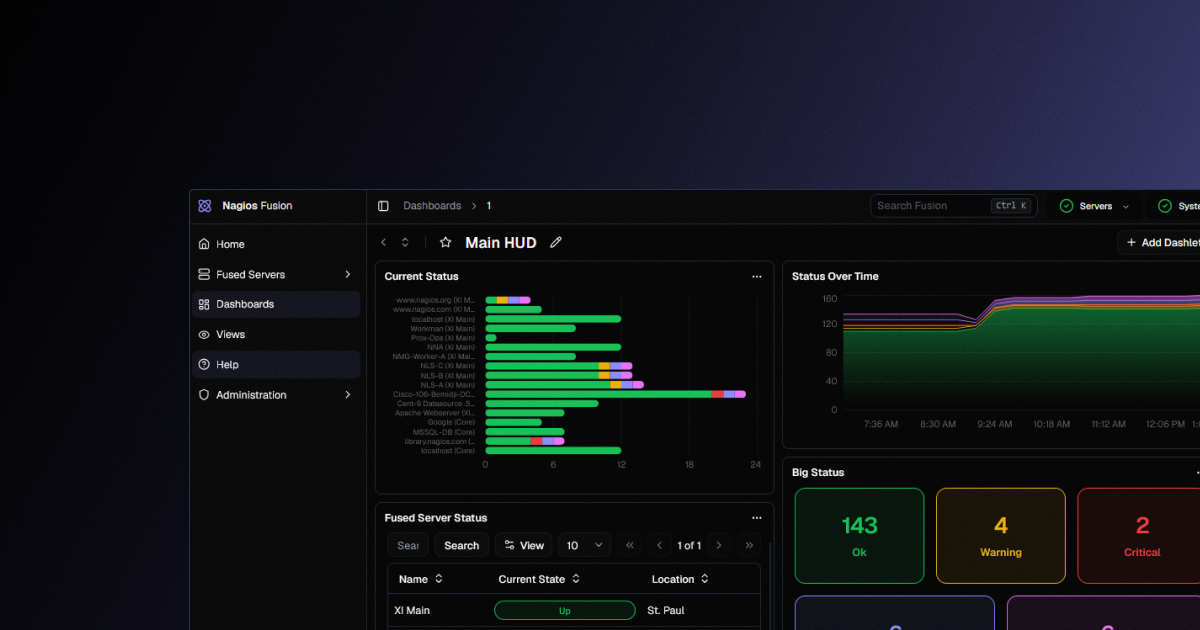Open Fused Servers in the sidebar
Screen dimensions: 1200x630
(276, 274)
